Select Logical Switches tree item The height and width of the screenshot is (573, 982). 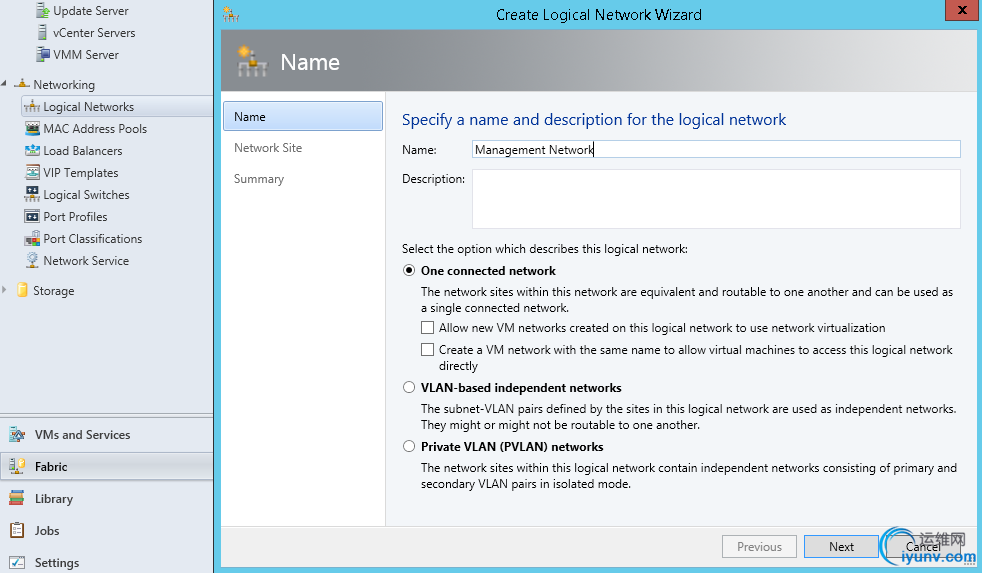tap(86, 195)
